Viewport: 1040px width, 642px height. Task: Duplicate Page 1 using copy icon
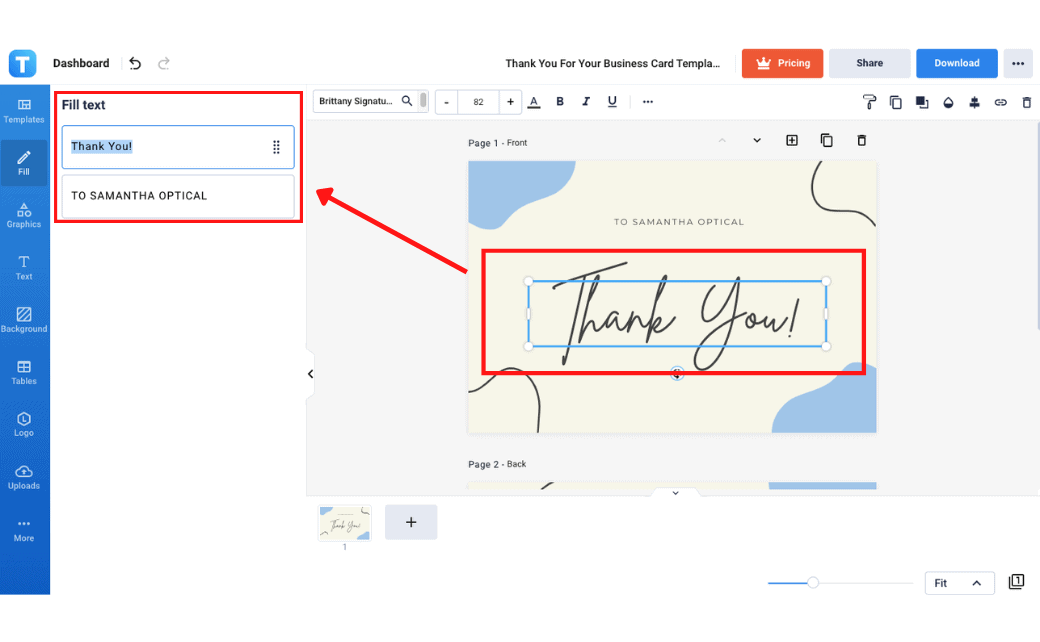(826, 141)
